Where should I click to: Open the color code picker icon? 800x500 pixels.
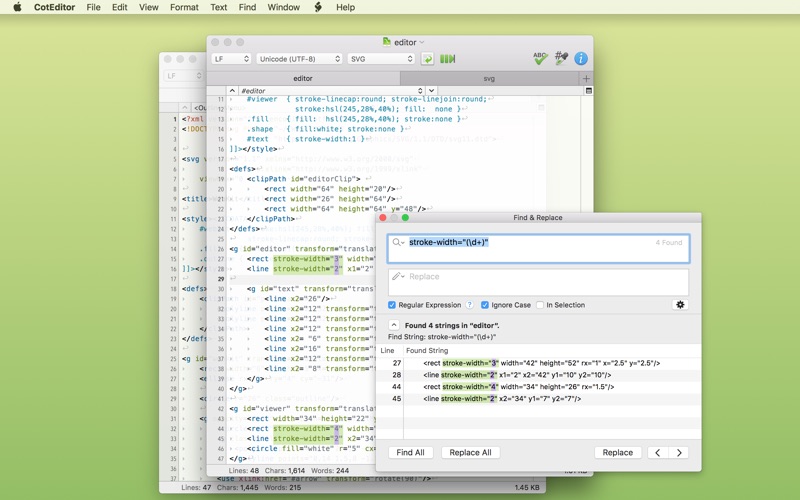[x=561, y=58]
